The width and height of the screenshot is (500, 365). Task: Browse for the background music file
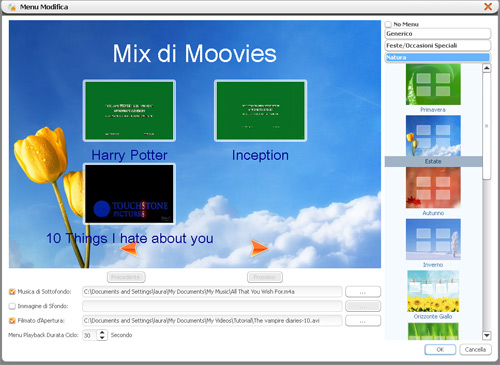click(363, 292)
